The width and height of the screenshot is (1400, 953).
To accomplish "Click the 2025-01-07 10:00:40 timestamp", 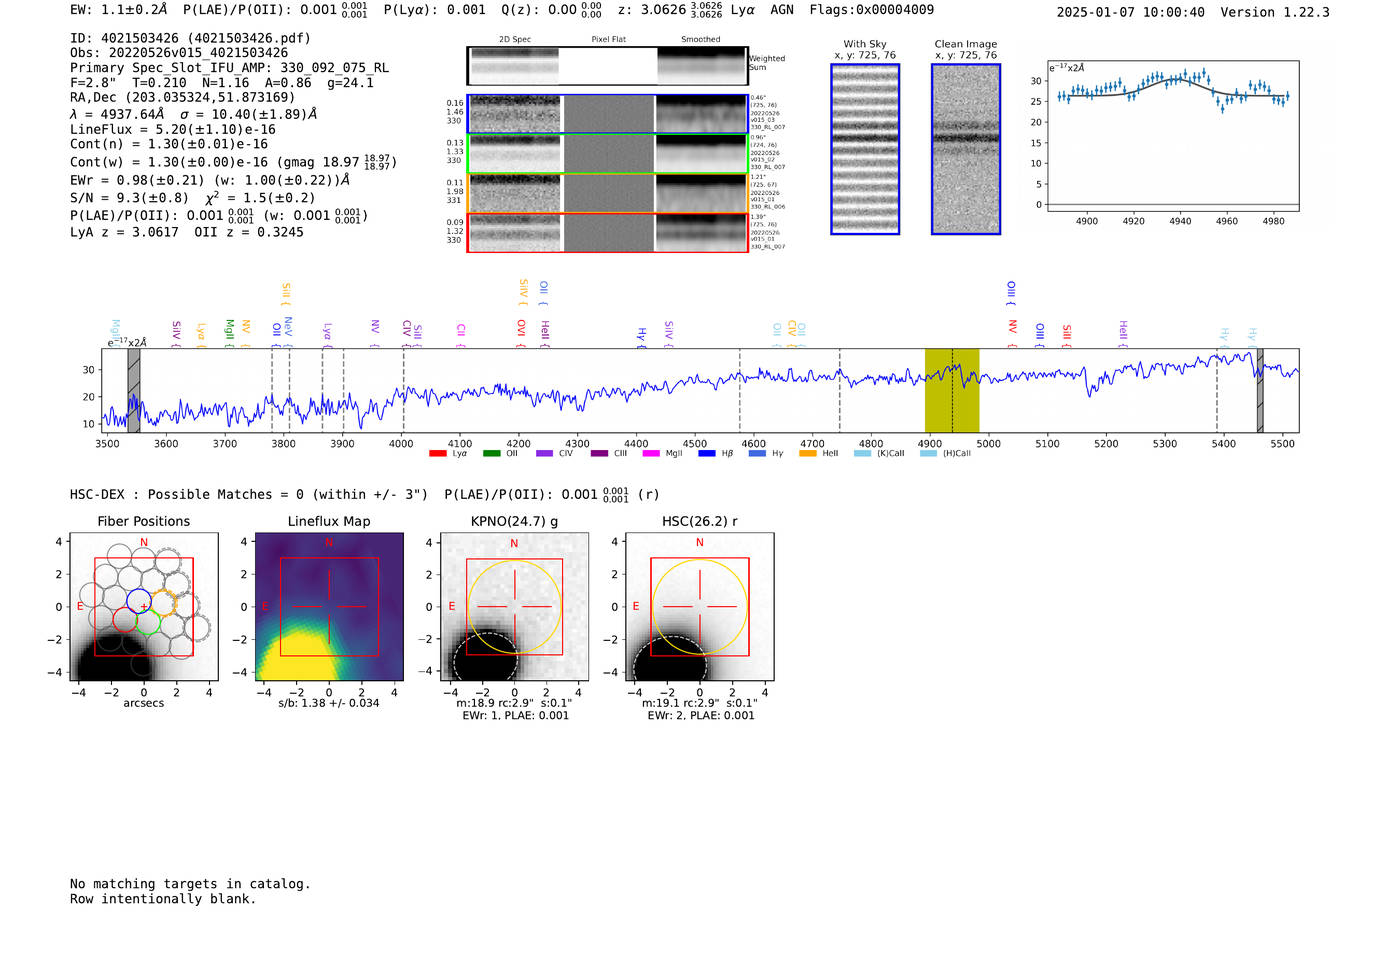I will 1131,12.
